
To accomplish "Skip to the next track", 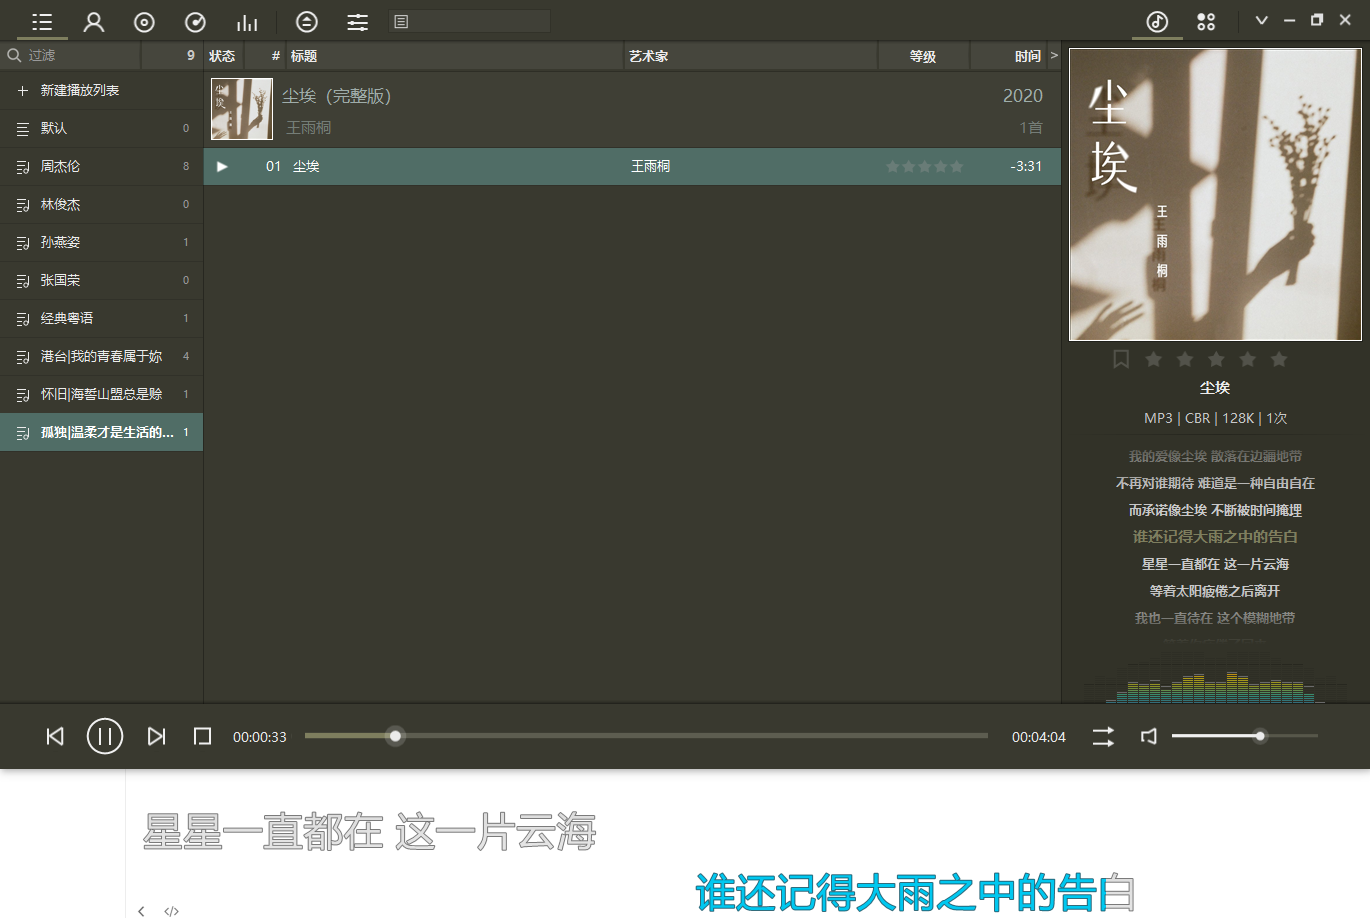I will click(x=156, y=737).
